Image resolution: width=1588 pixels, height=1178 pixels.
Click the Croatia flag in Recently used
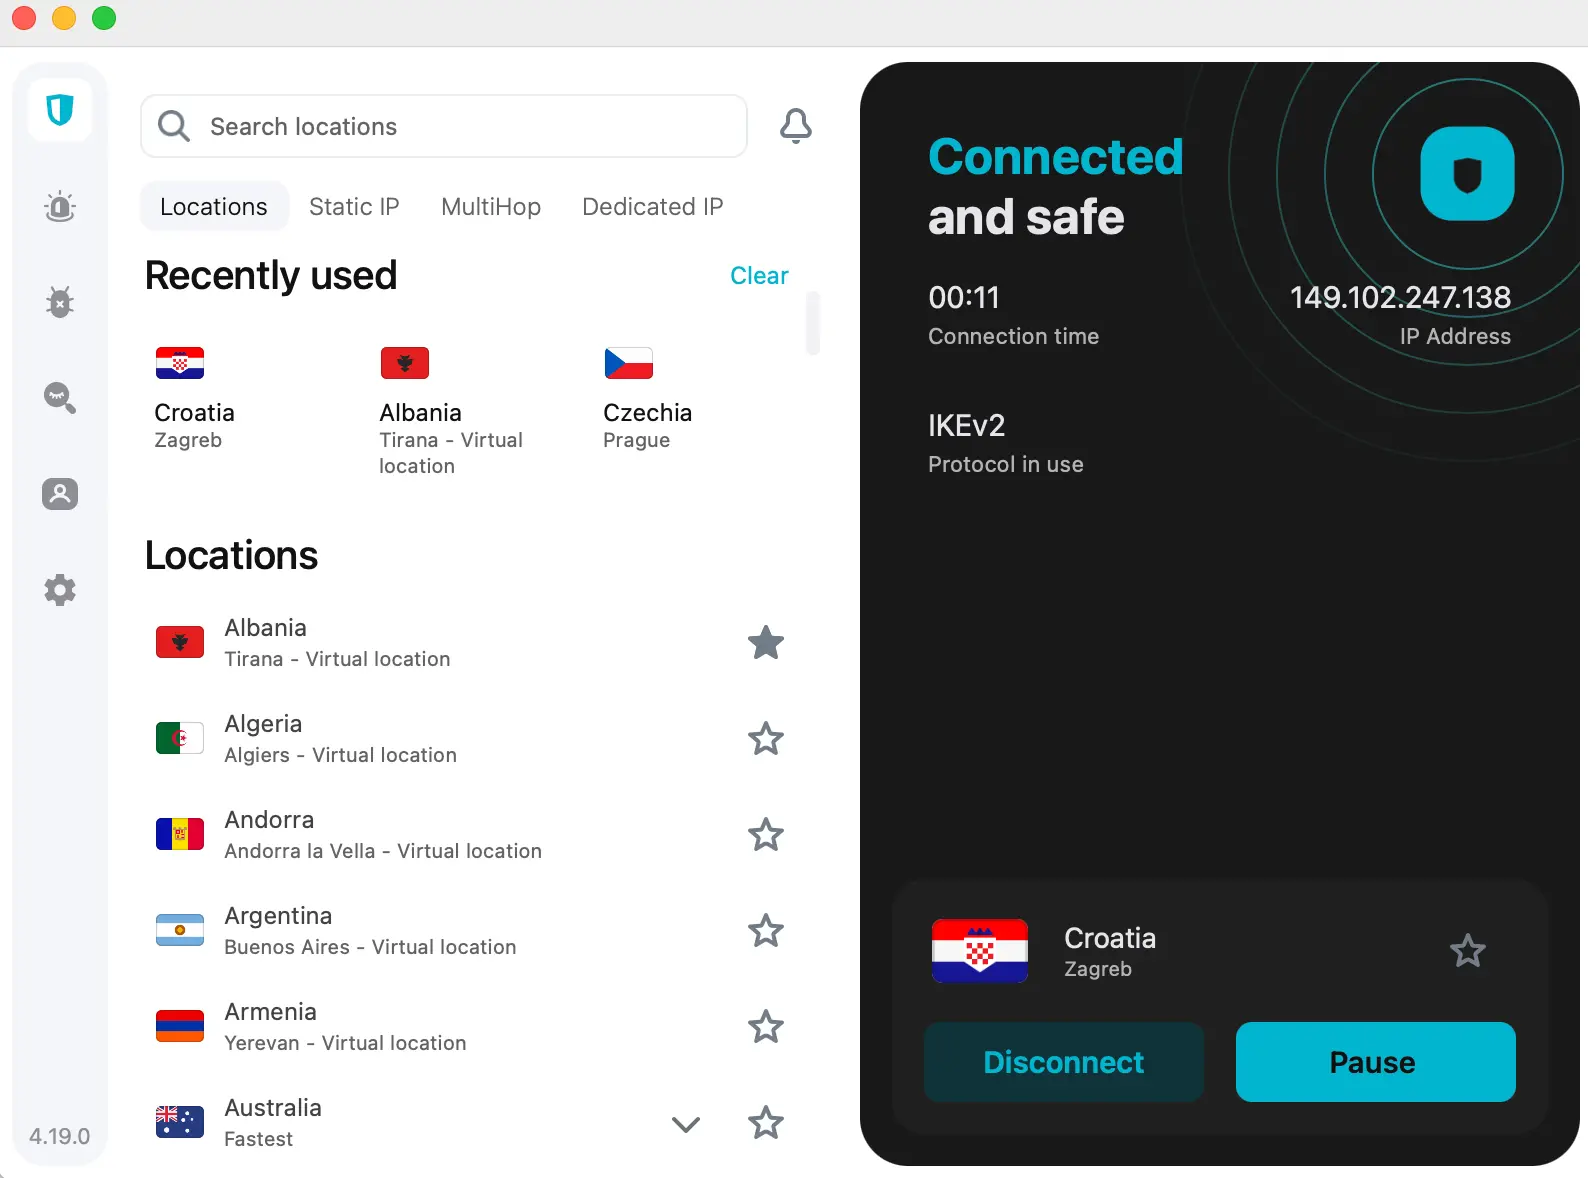click(x=180, y=363)
